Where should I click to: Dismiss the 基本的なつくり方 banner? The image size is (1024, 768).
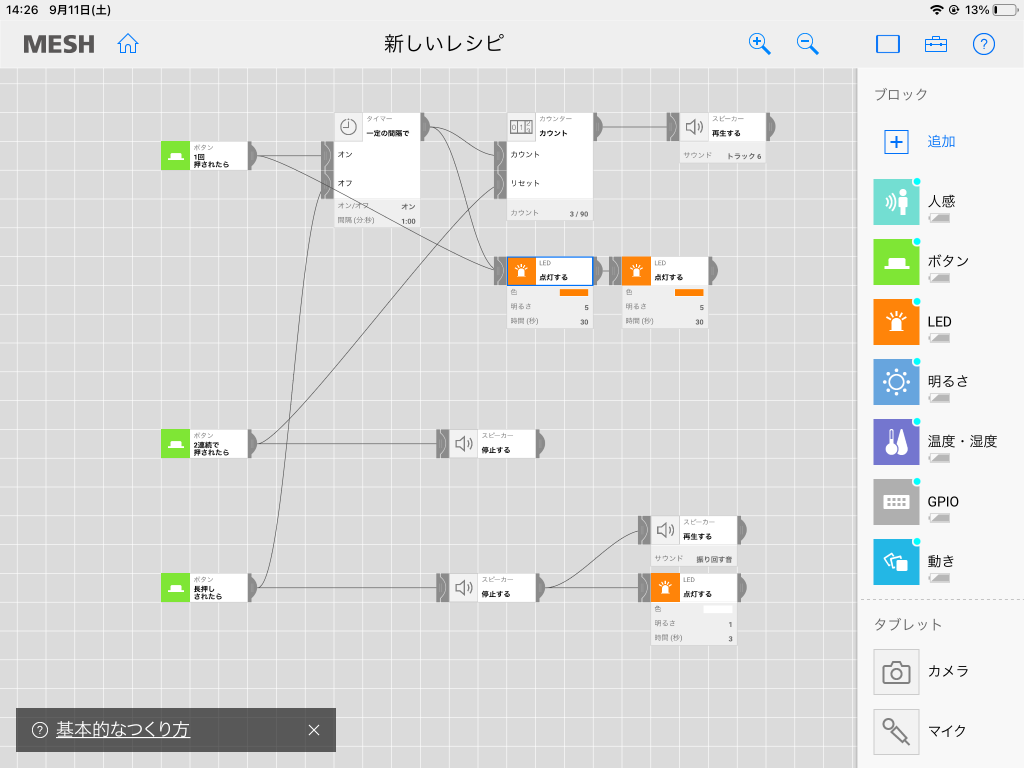314,730
